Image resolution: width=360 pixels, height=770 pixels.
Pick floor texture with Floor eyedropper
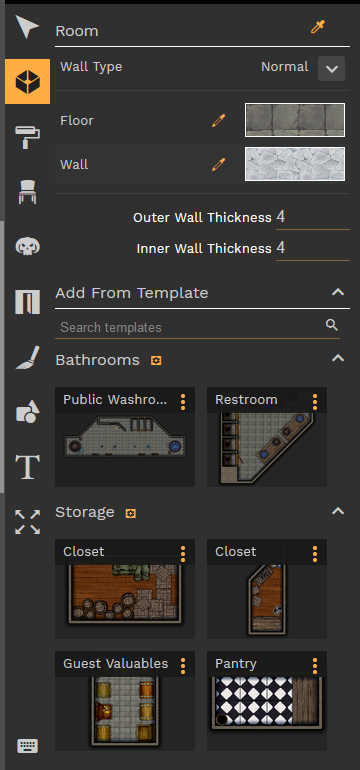point(219,121)
